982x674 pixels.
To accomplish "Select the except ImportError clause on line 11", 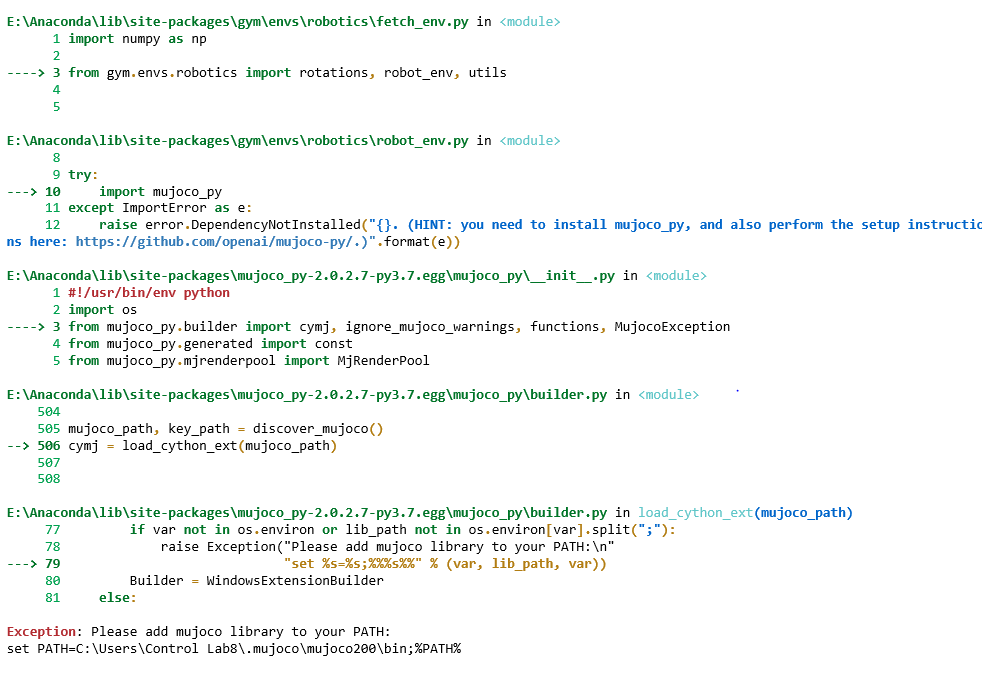I will pos(160,207).
